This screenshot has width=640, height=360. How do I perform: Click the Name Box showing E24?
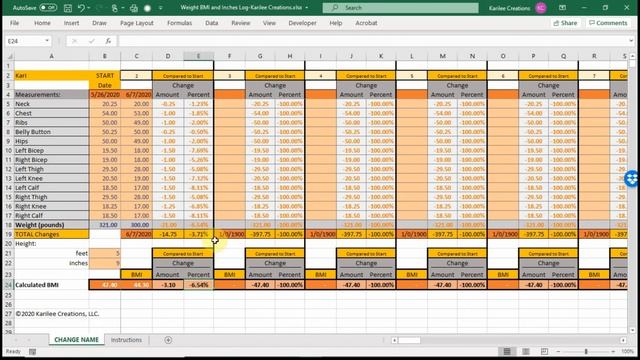[24, 41]
